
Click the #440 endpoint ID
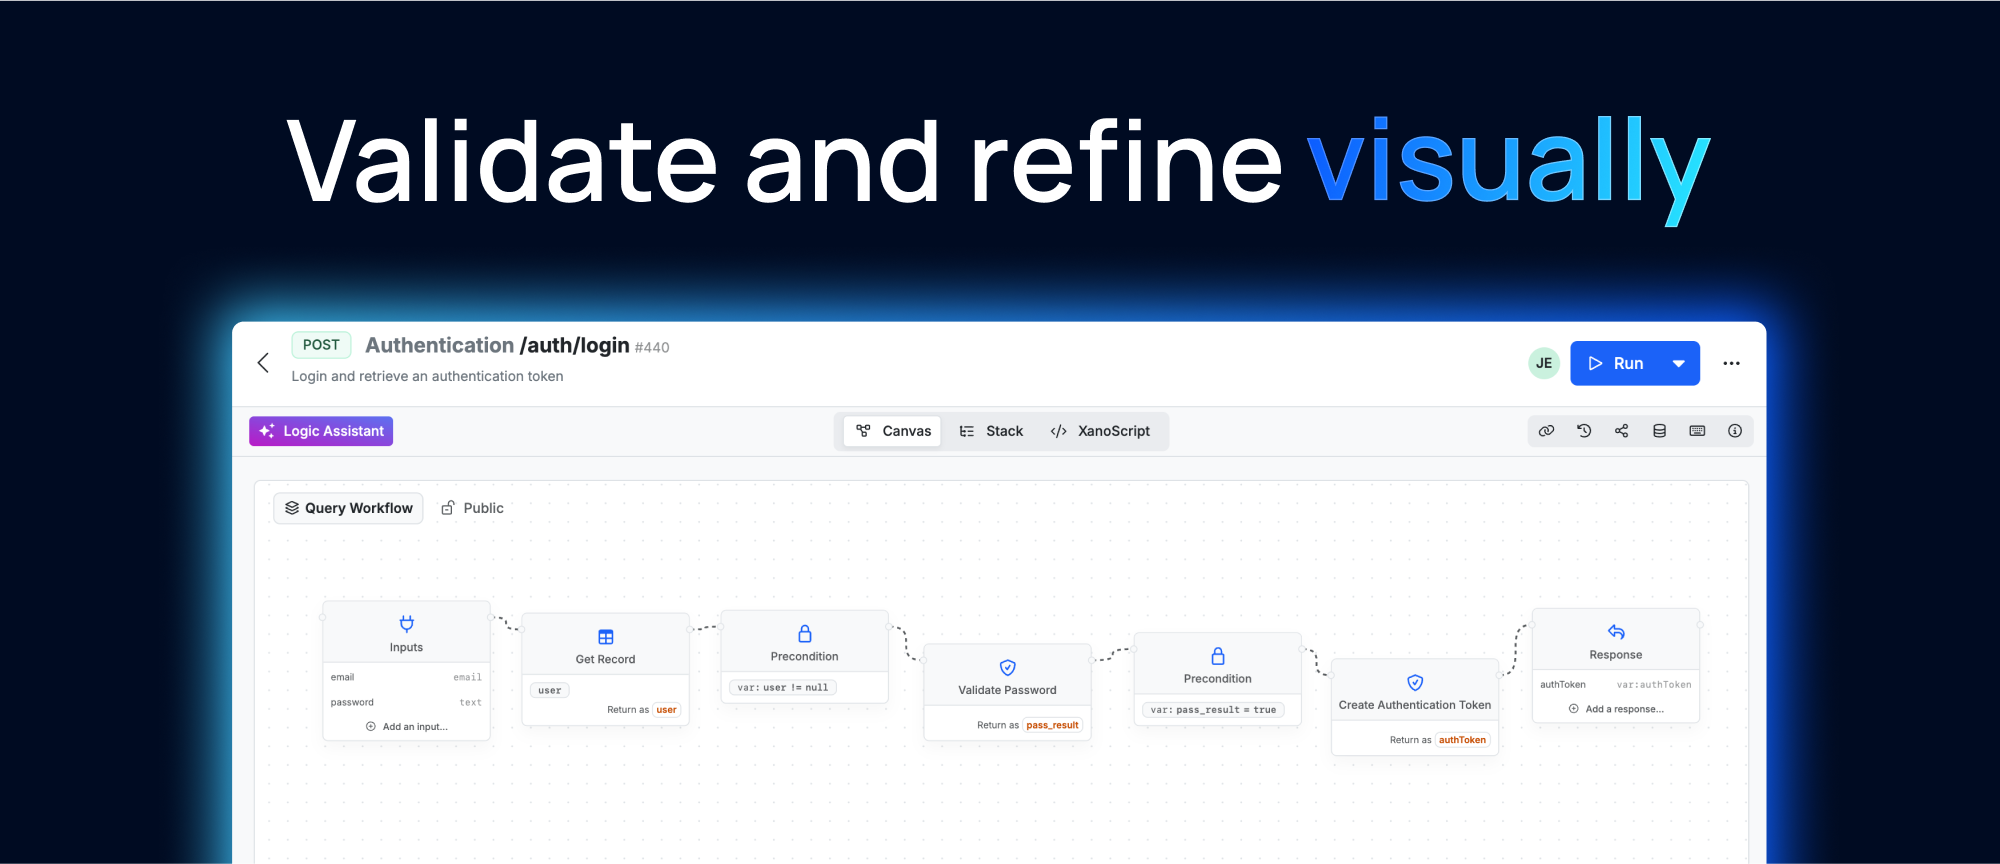click(x=652, y=347)
